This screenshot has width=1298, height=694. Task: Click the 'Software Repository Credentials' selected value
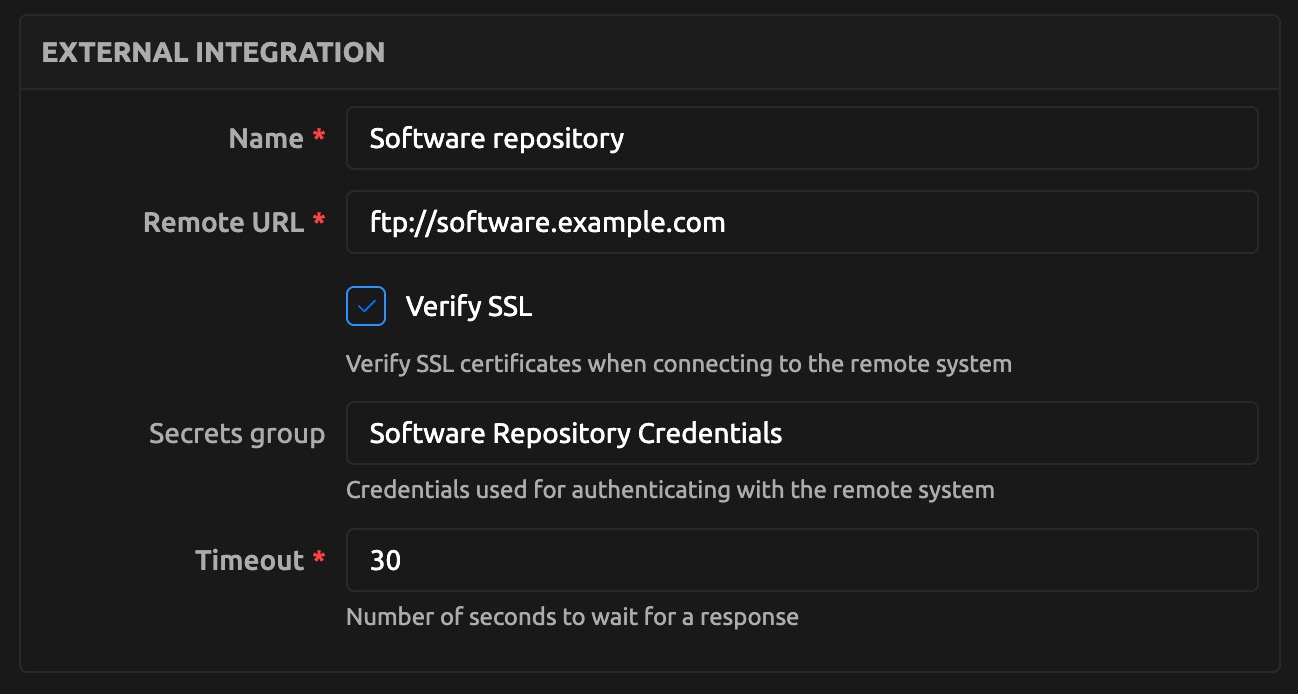[575, 433]
